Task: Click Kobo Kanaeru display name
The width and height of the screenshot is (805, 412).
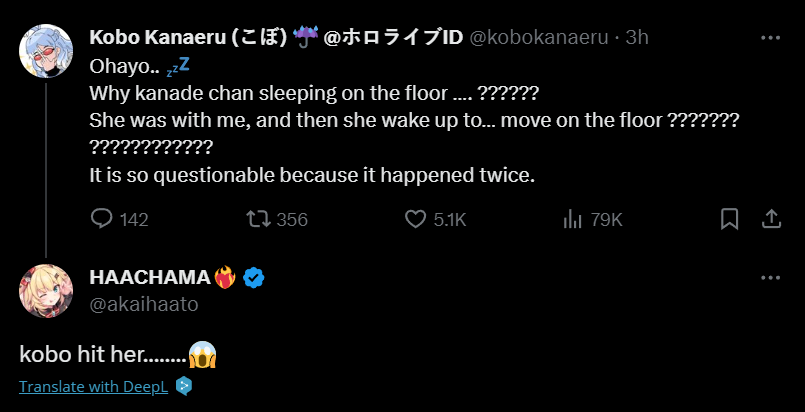Action: pyautogui.click(x=188, y=38)
